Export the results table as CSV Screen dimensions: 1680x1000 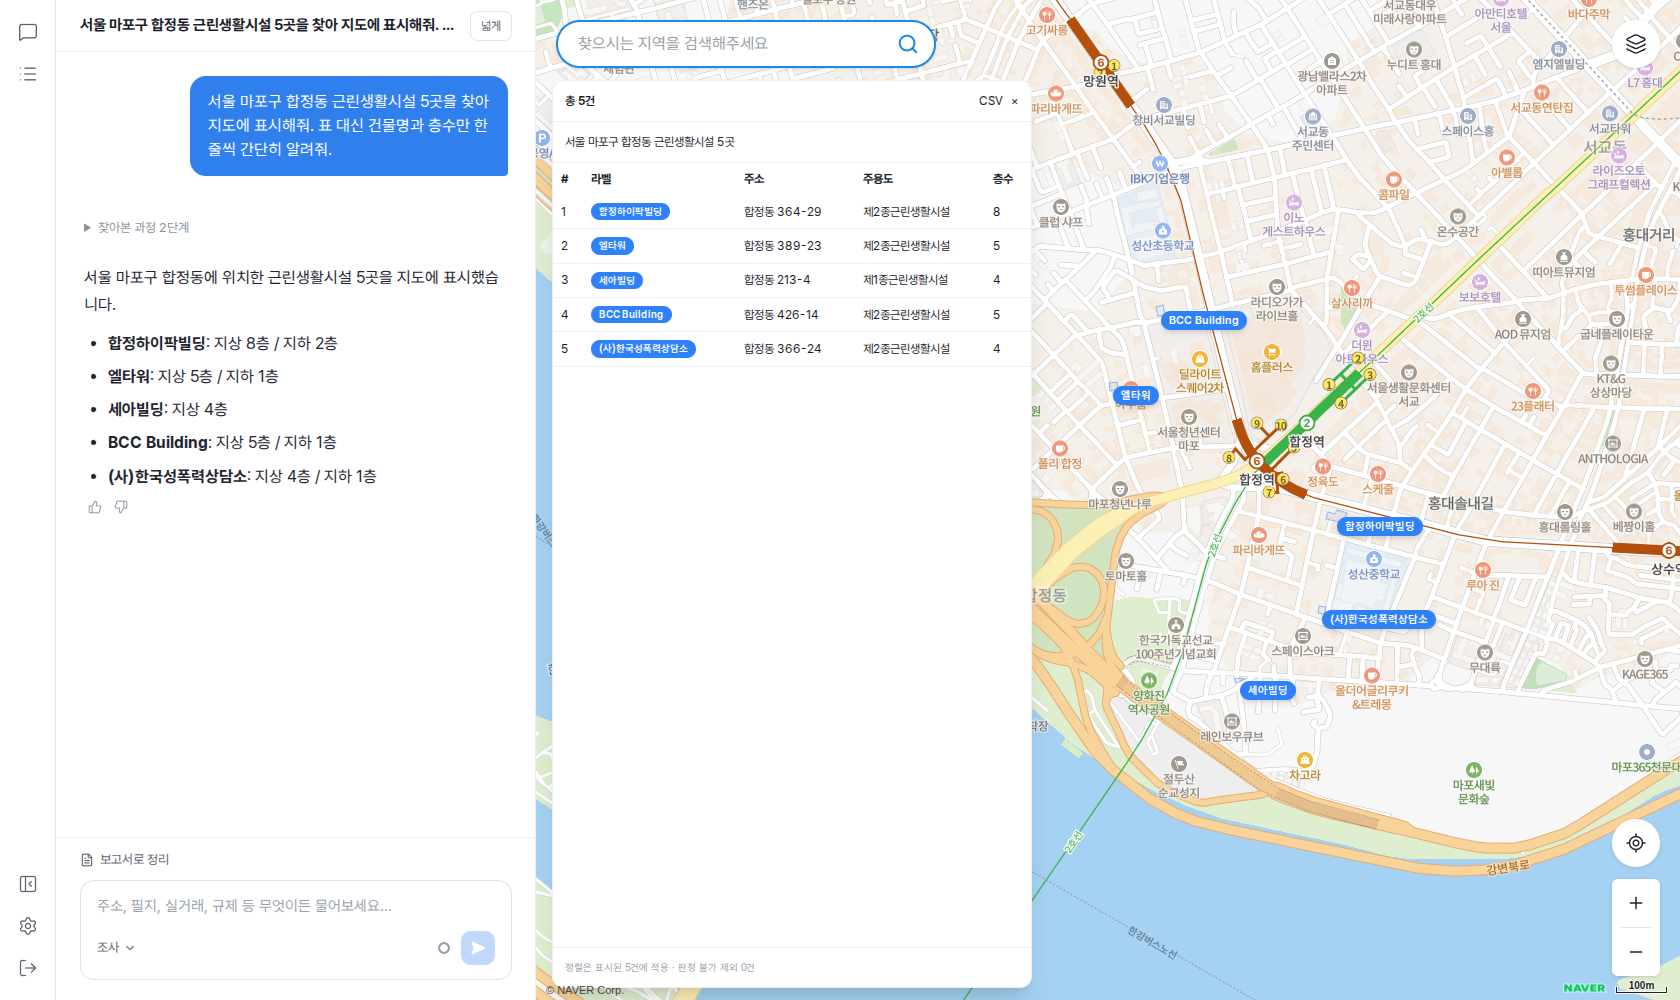pos(990,101)
